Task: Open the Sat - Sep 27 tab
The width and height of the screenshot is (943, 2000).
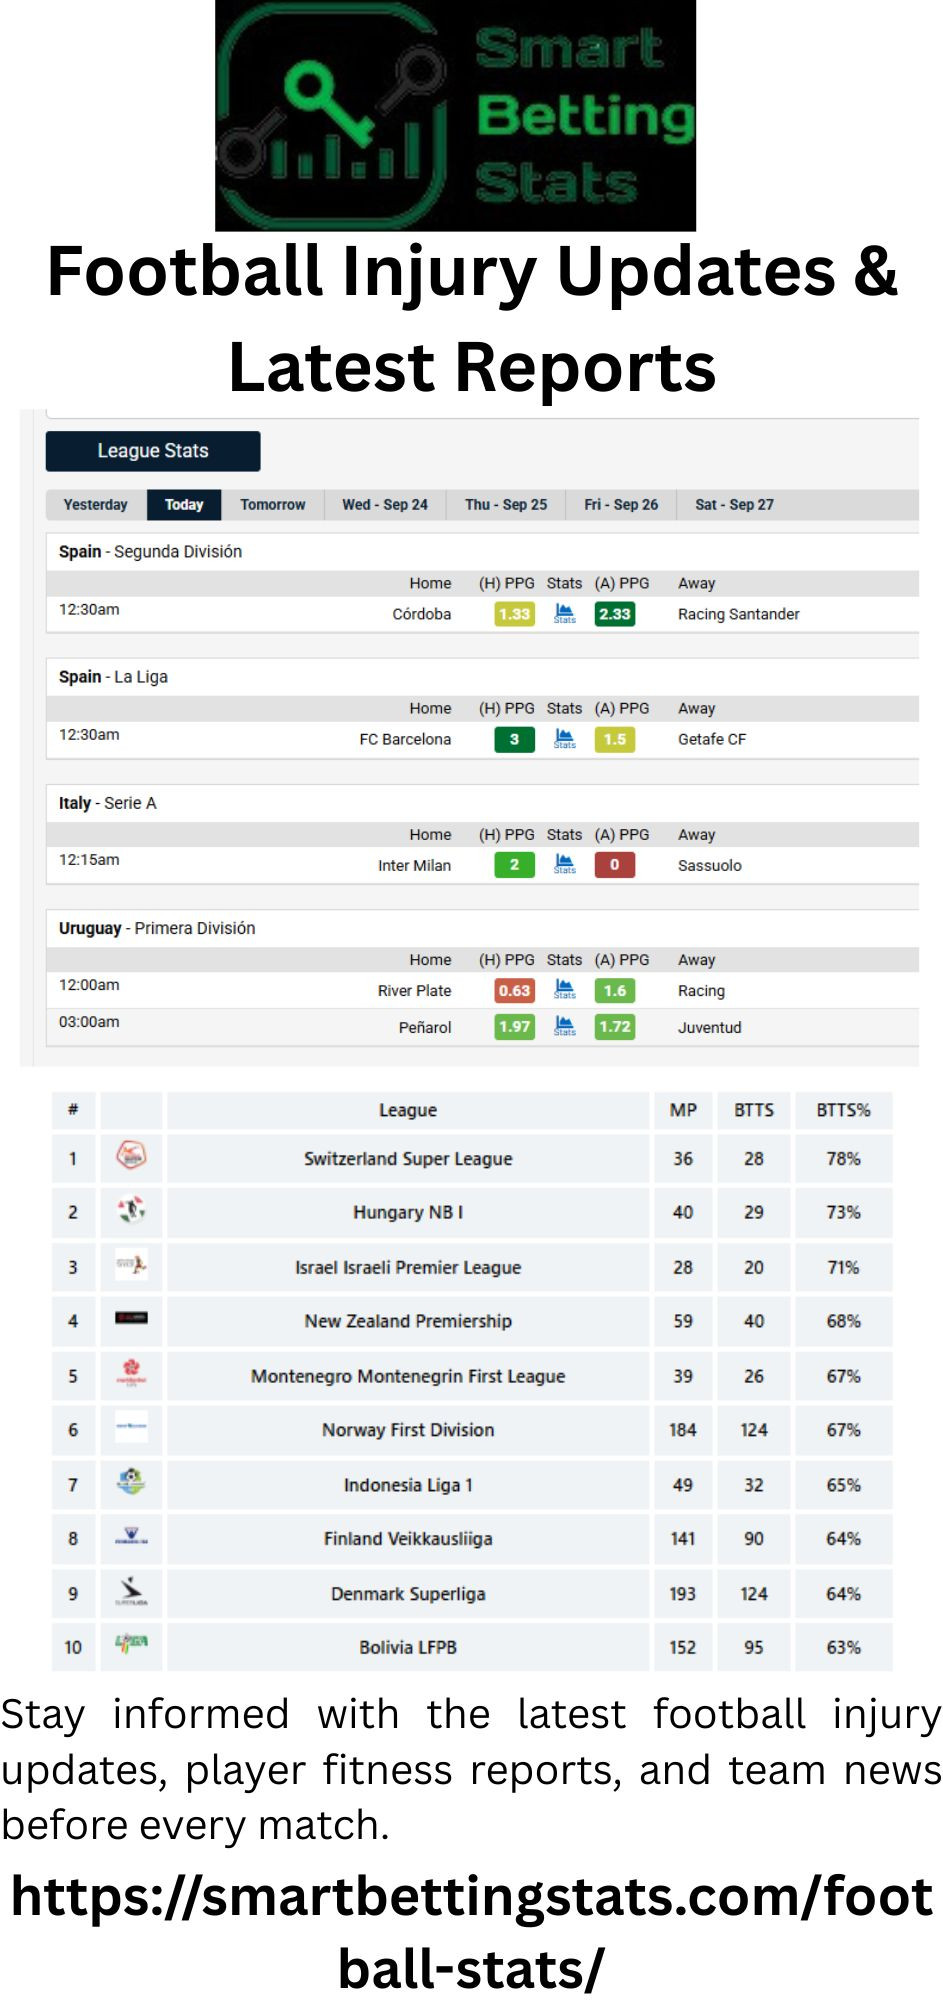Action: [735, 504]
